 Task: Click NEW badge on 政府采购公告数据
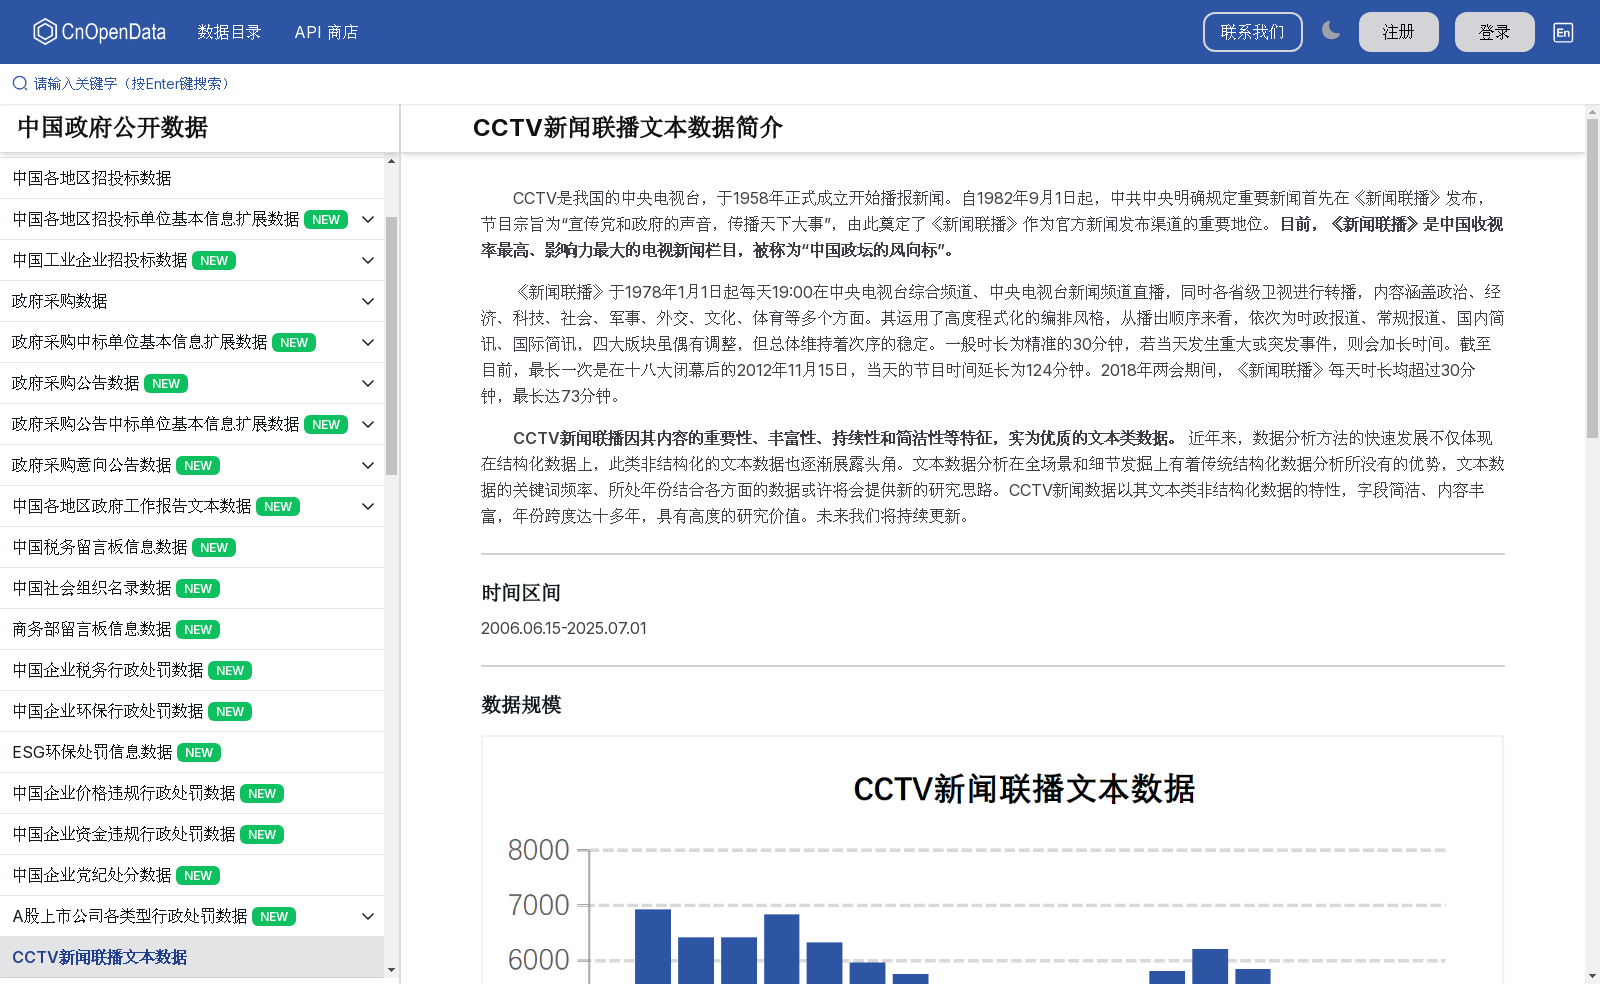[x=166, y=383]
